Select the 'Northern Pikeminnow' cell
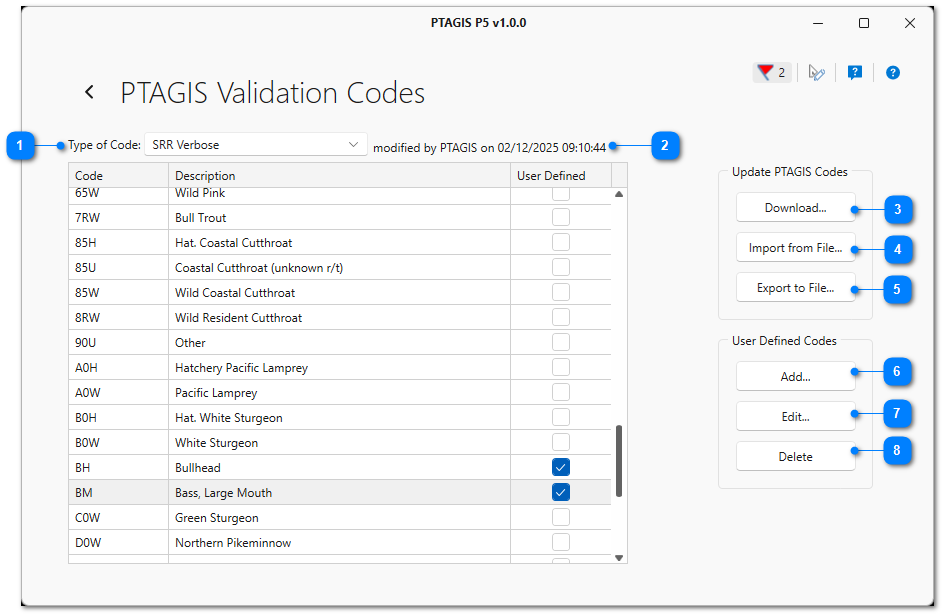Screen dimensions: 944x616 point(340,543)
